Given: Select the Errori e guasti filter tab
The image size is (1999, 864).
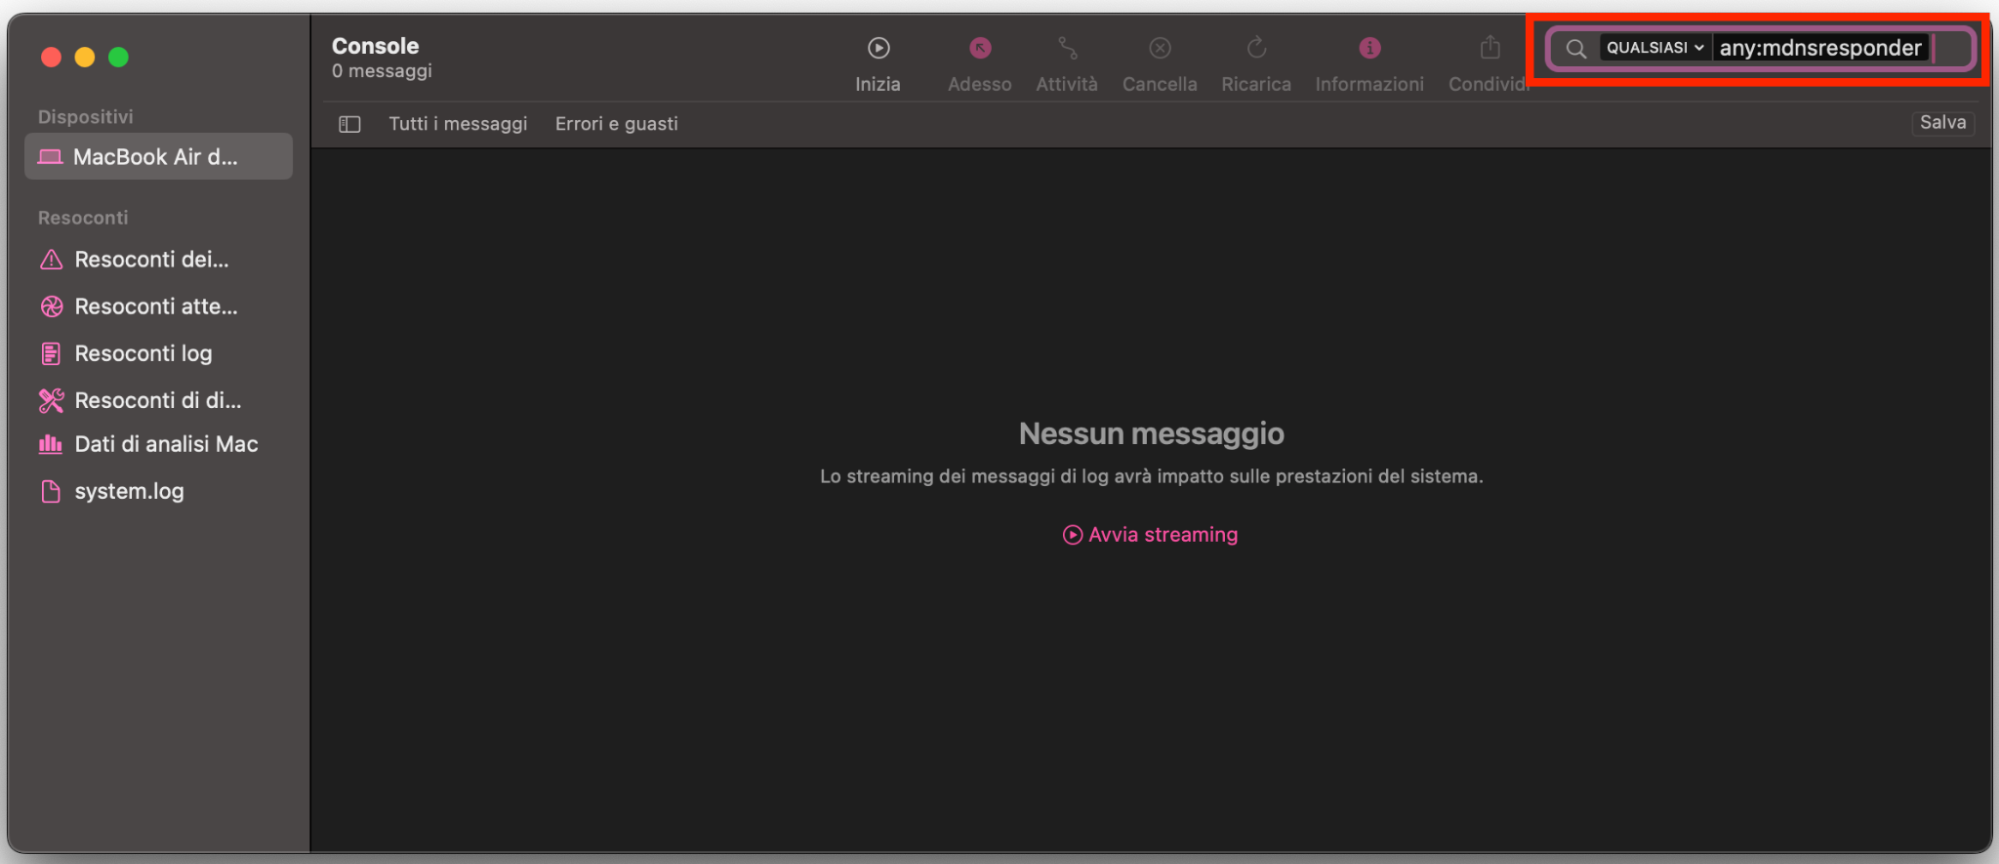Looking at the screenshot, I should coord(616,124).
